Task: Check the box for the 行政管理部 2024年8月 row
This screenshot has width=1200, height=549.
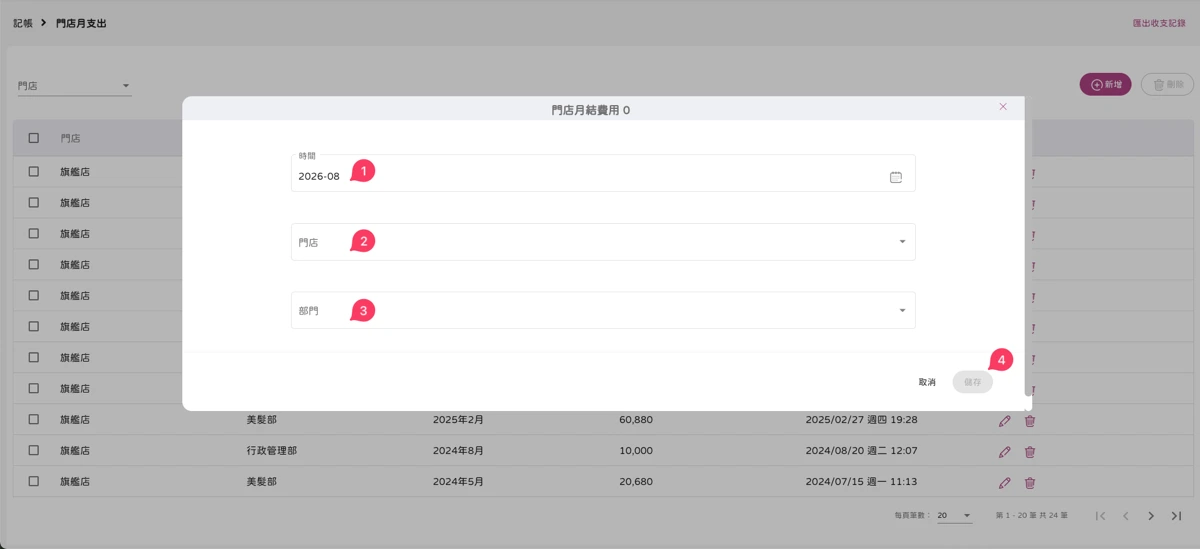Action: [34, 450]
